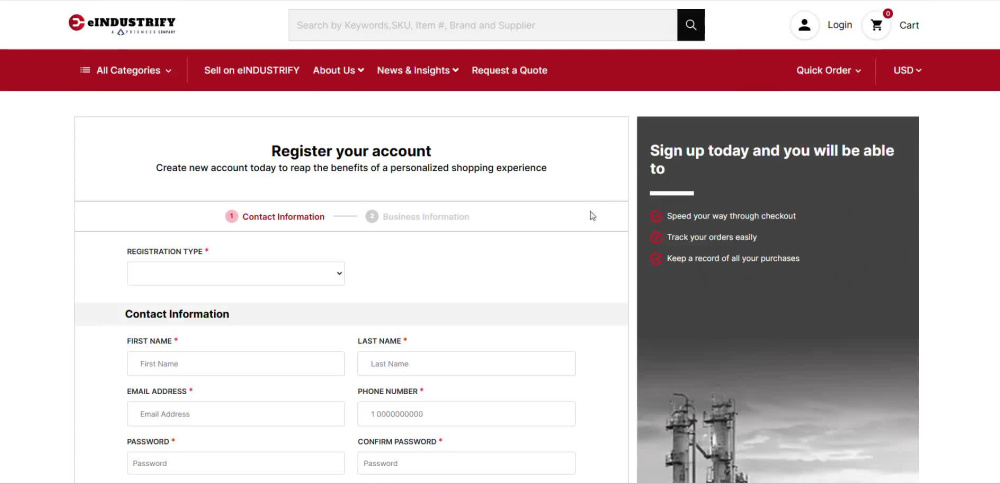1000x484 pixels.
Task: Click the Phone Number field
Action: pos(466,414)
